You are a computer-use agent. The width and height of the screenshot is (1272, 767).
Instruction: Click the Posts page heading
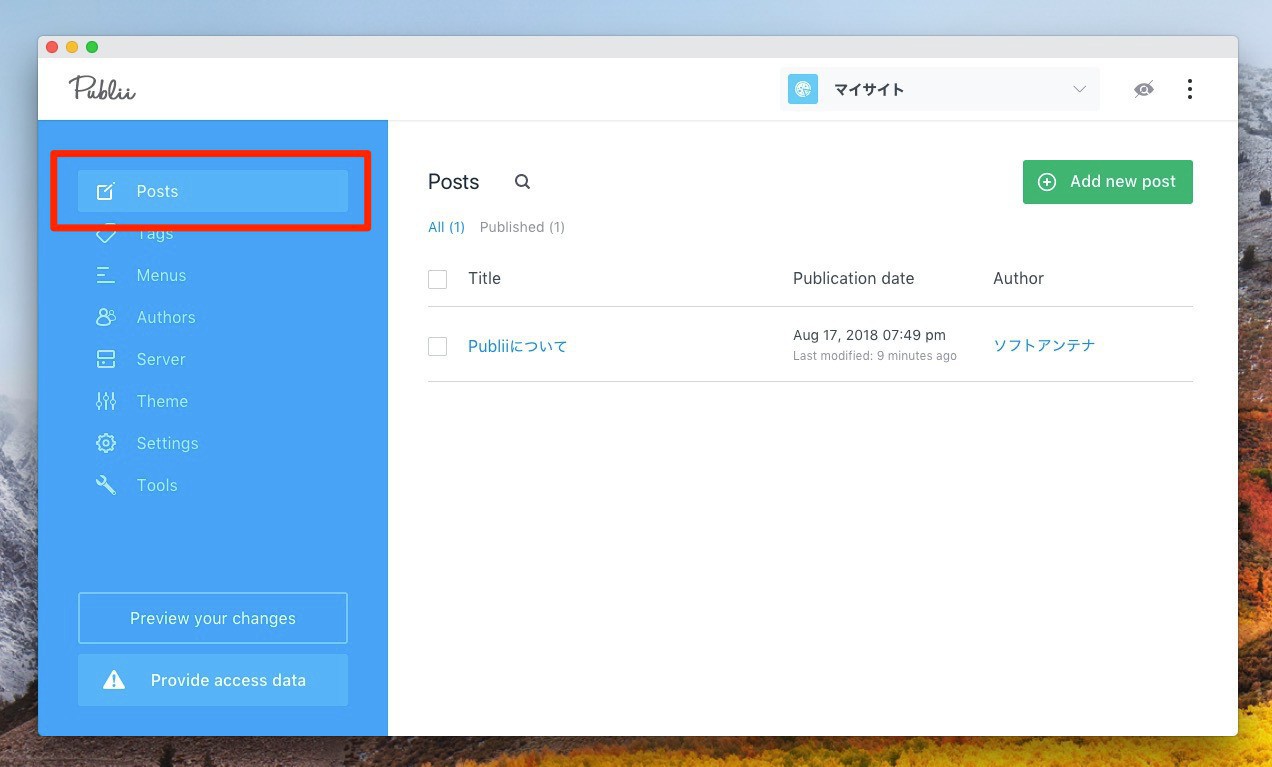tap(454, 182)
